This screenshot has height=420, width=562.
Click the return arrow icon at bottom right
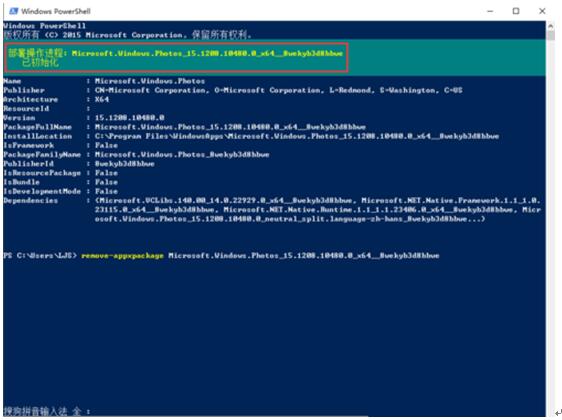[x=558, y=414]
